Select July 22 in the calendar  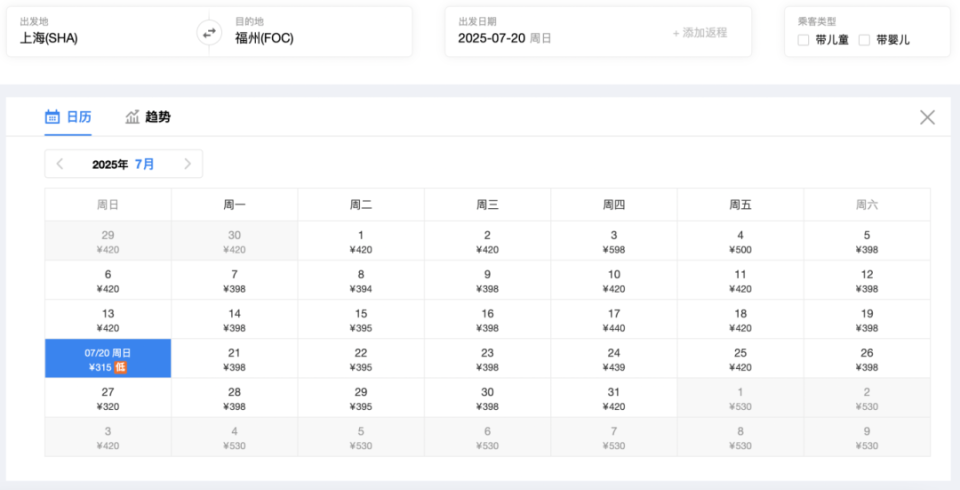tap(361, 358)
